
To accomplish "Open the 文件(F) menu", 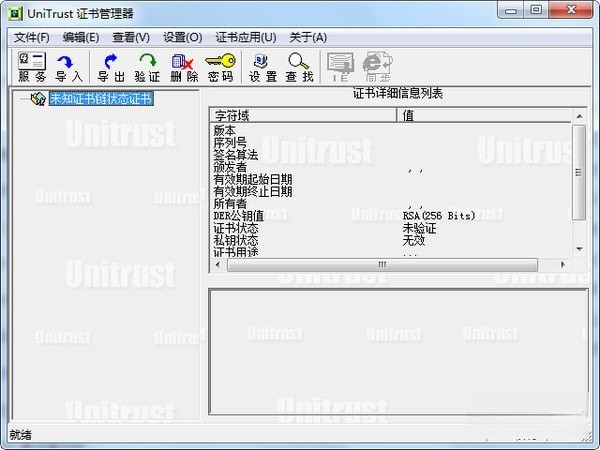I will pos(32,37).
